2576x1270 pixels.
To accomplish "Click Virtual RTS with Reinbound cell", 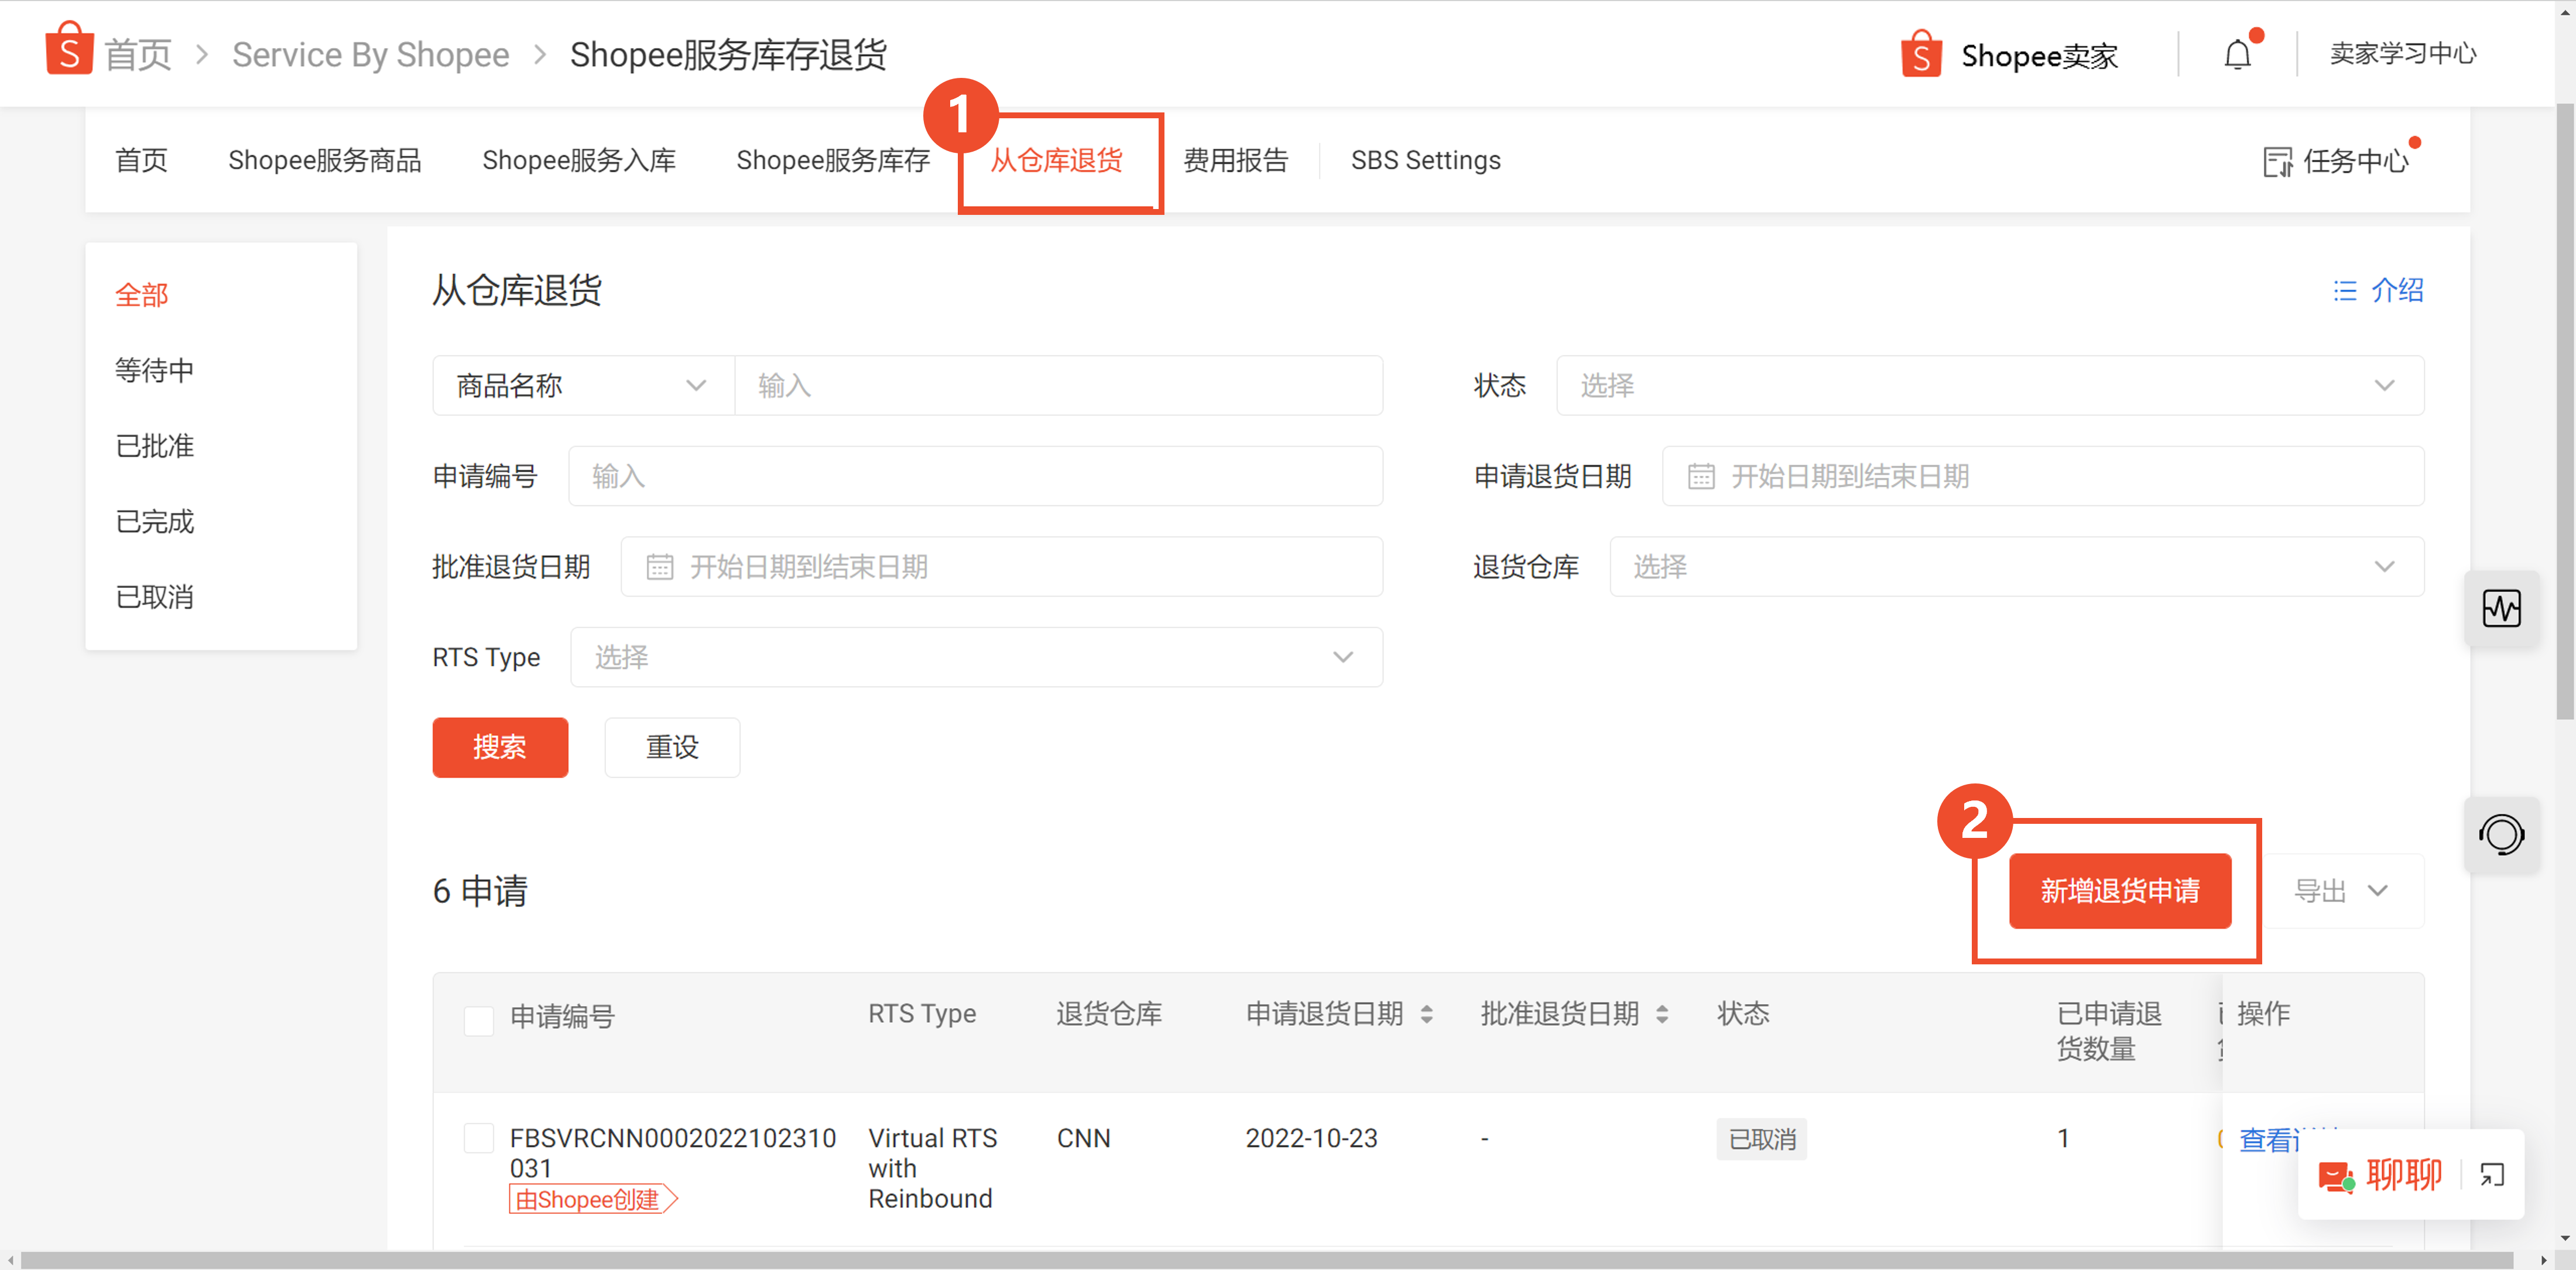I will 932,1168.
